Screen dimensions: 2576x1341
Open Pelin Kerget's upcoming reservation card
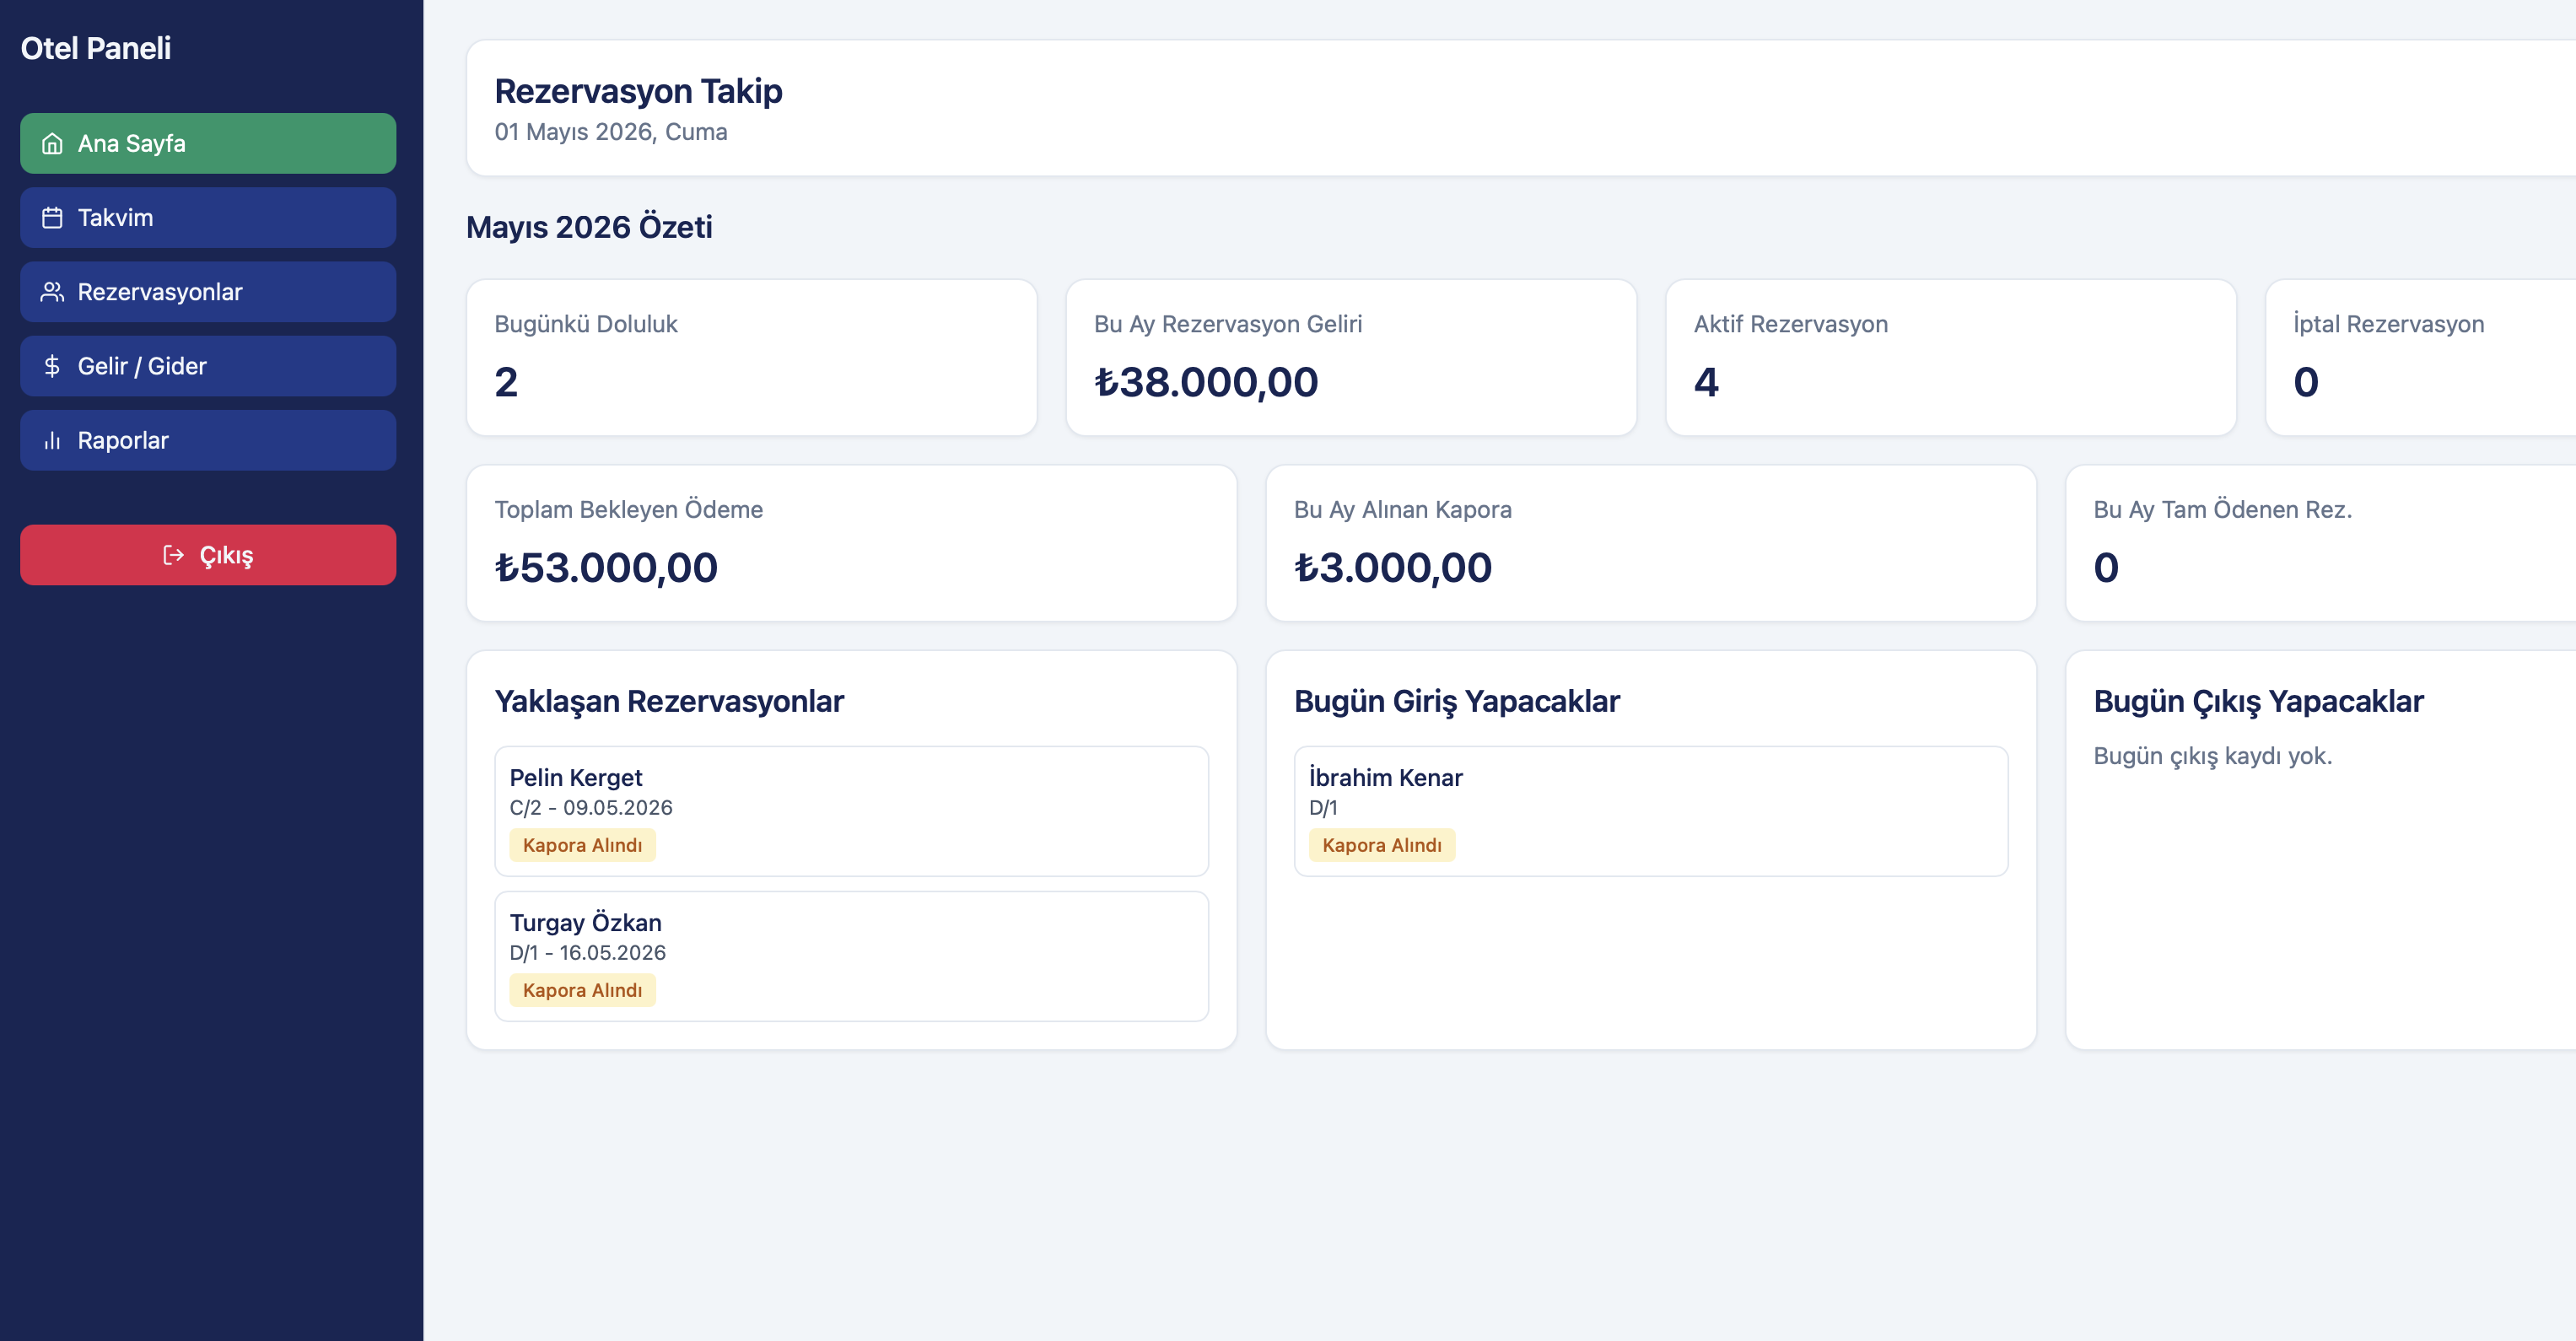(x=851, y=811)
